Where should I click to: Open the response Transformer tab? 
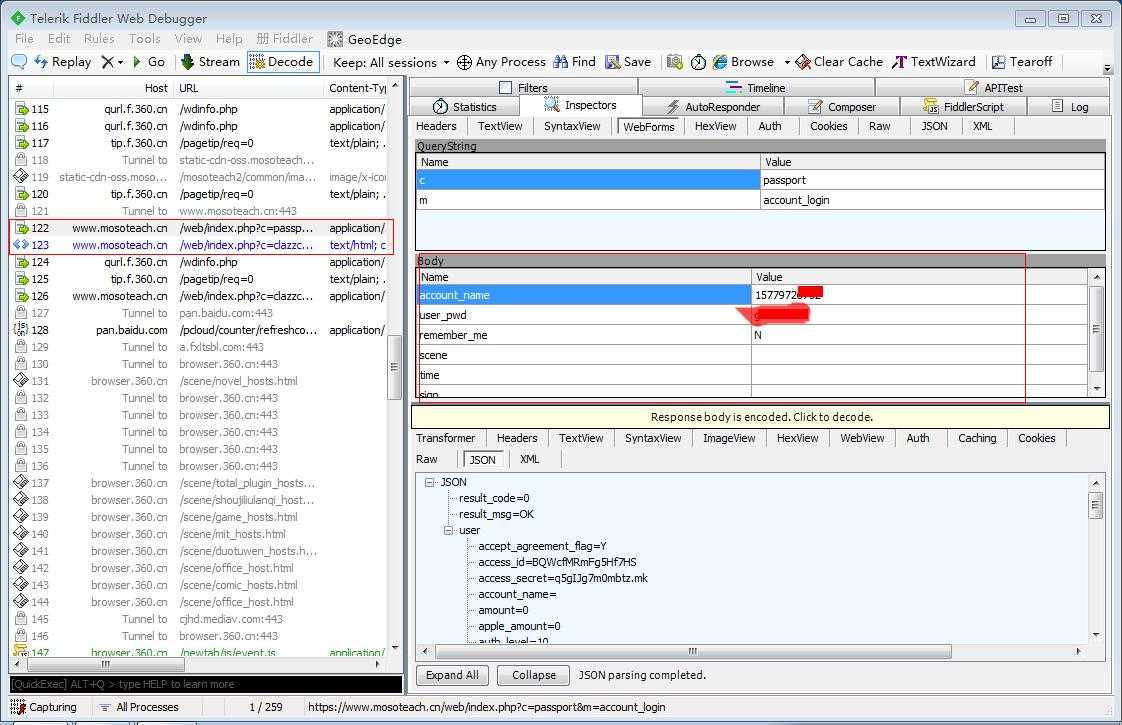[446, 438]
